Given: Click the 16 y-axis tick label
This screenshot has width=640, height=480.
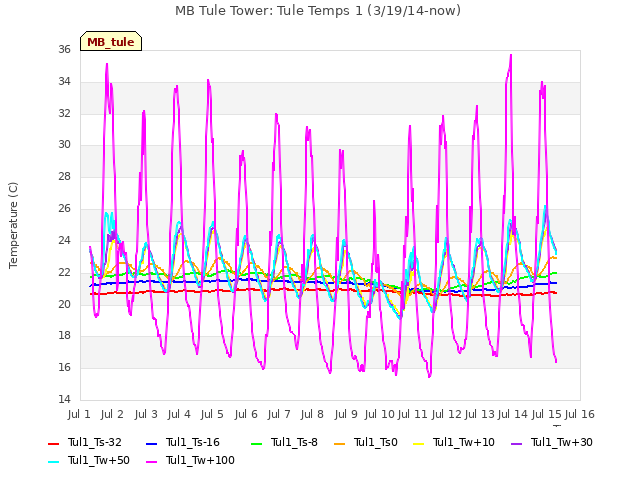Looking at the screenshot, I should coord(64,367).
